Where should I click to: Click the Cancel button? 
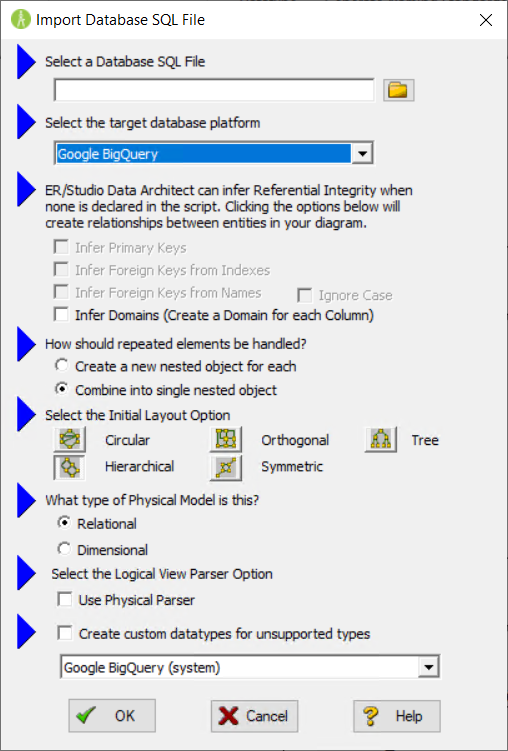[x=254, y=716]
